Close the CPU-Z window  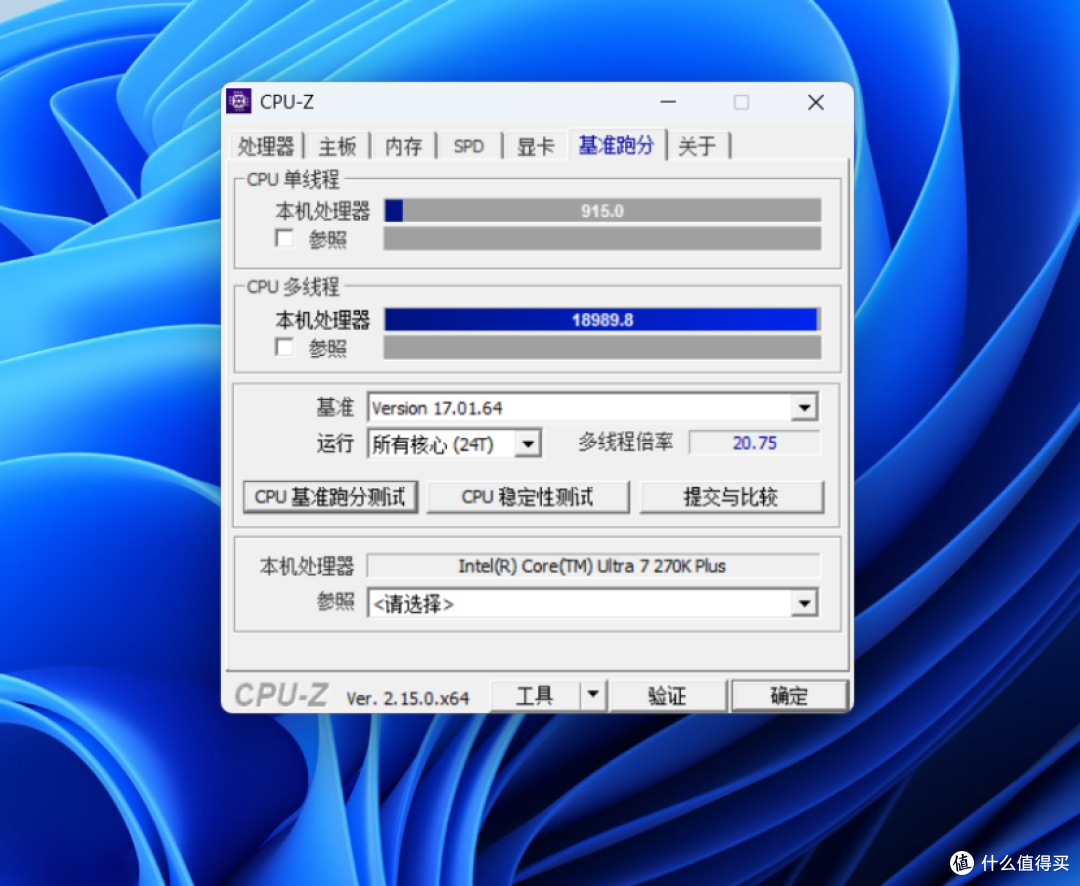816,102
